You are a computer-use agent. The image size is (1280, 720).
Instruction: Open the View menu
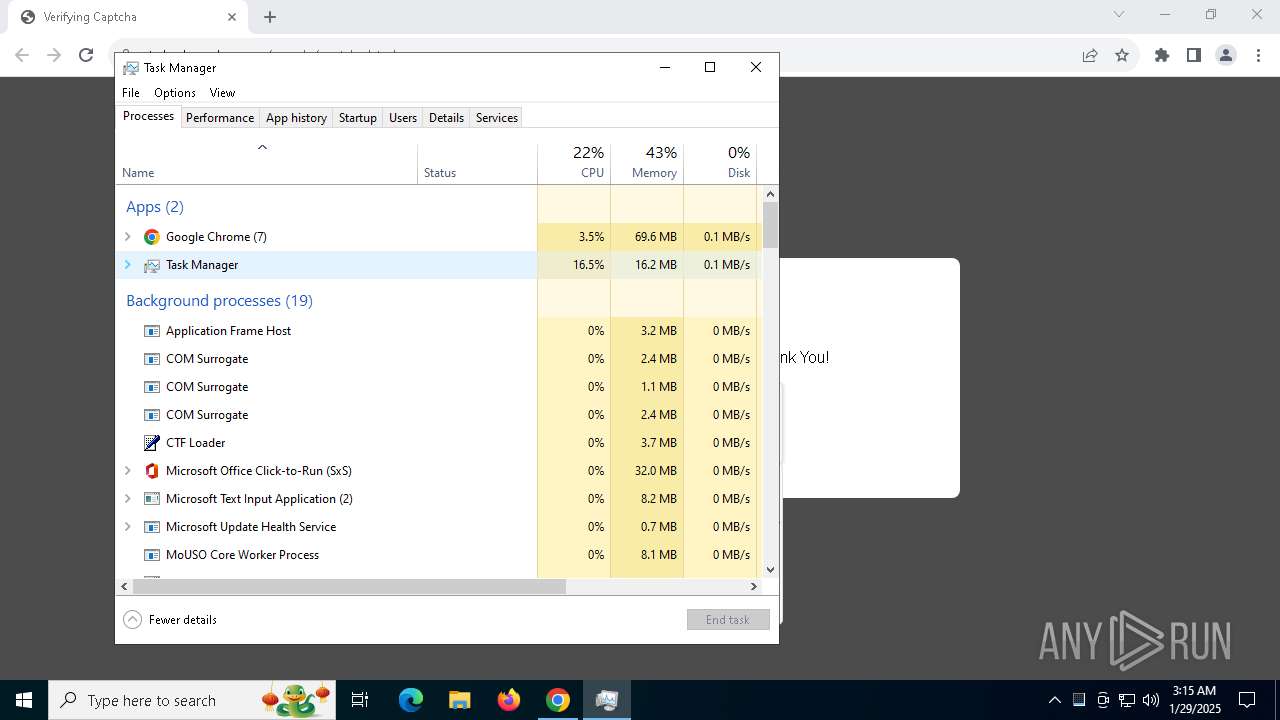222,93
